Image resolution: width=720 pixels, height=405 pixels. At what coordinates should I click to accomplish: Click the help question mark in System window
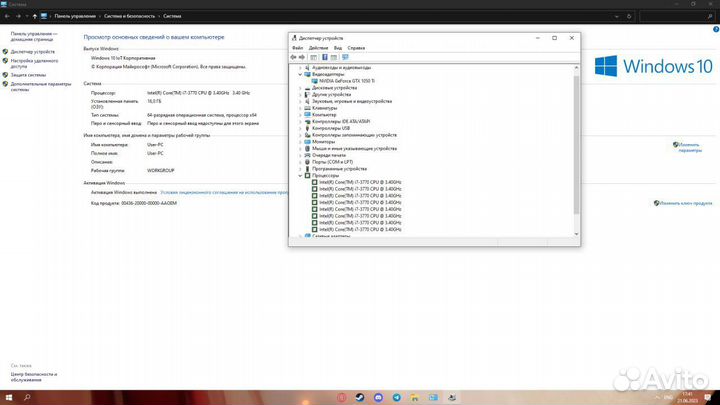(x=716, y=29)
